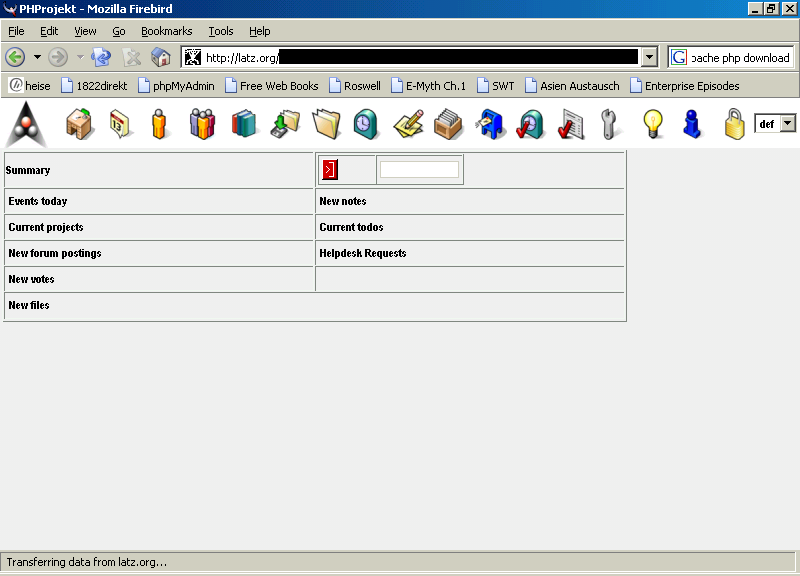Click the 'New notes' heading
The width and height of the screenshot is (800, 576).
[343, 201]
